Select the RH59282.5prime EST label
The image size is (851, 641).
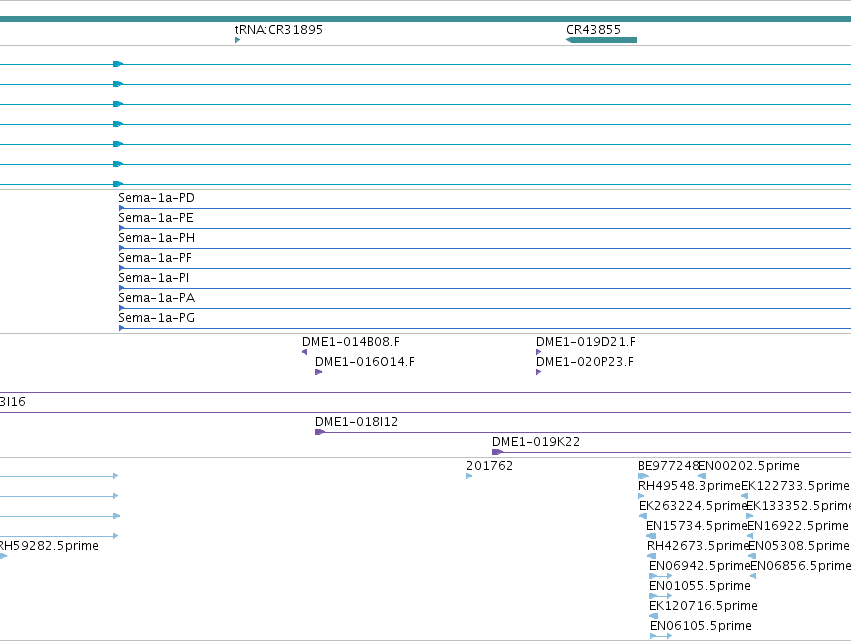pyautogui.click(x=49, y=546)
